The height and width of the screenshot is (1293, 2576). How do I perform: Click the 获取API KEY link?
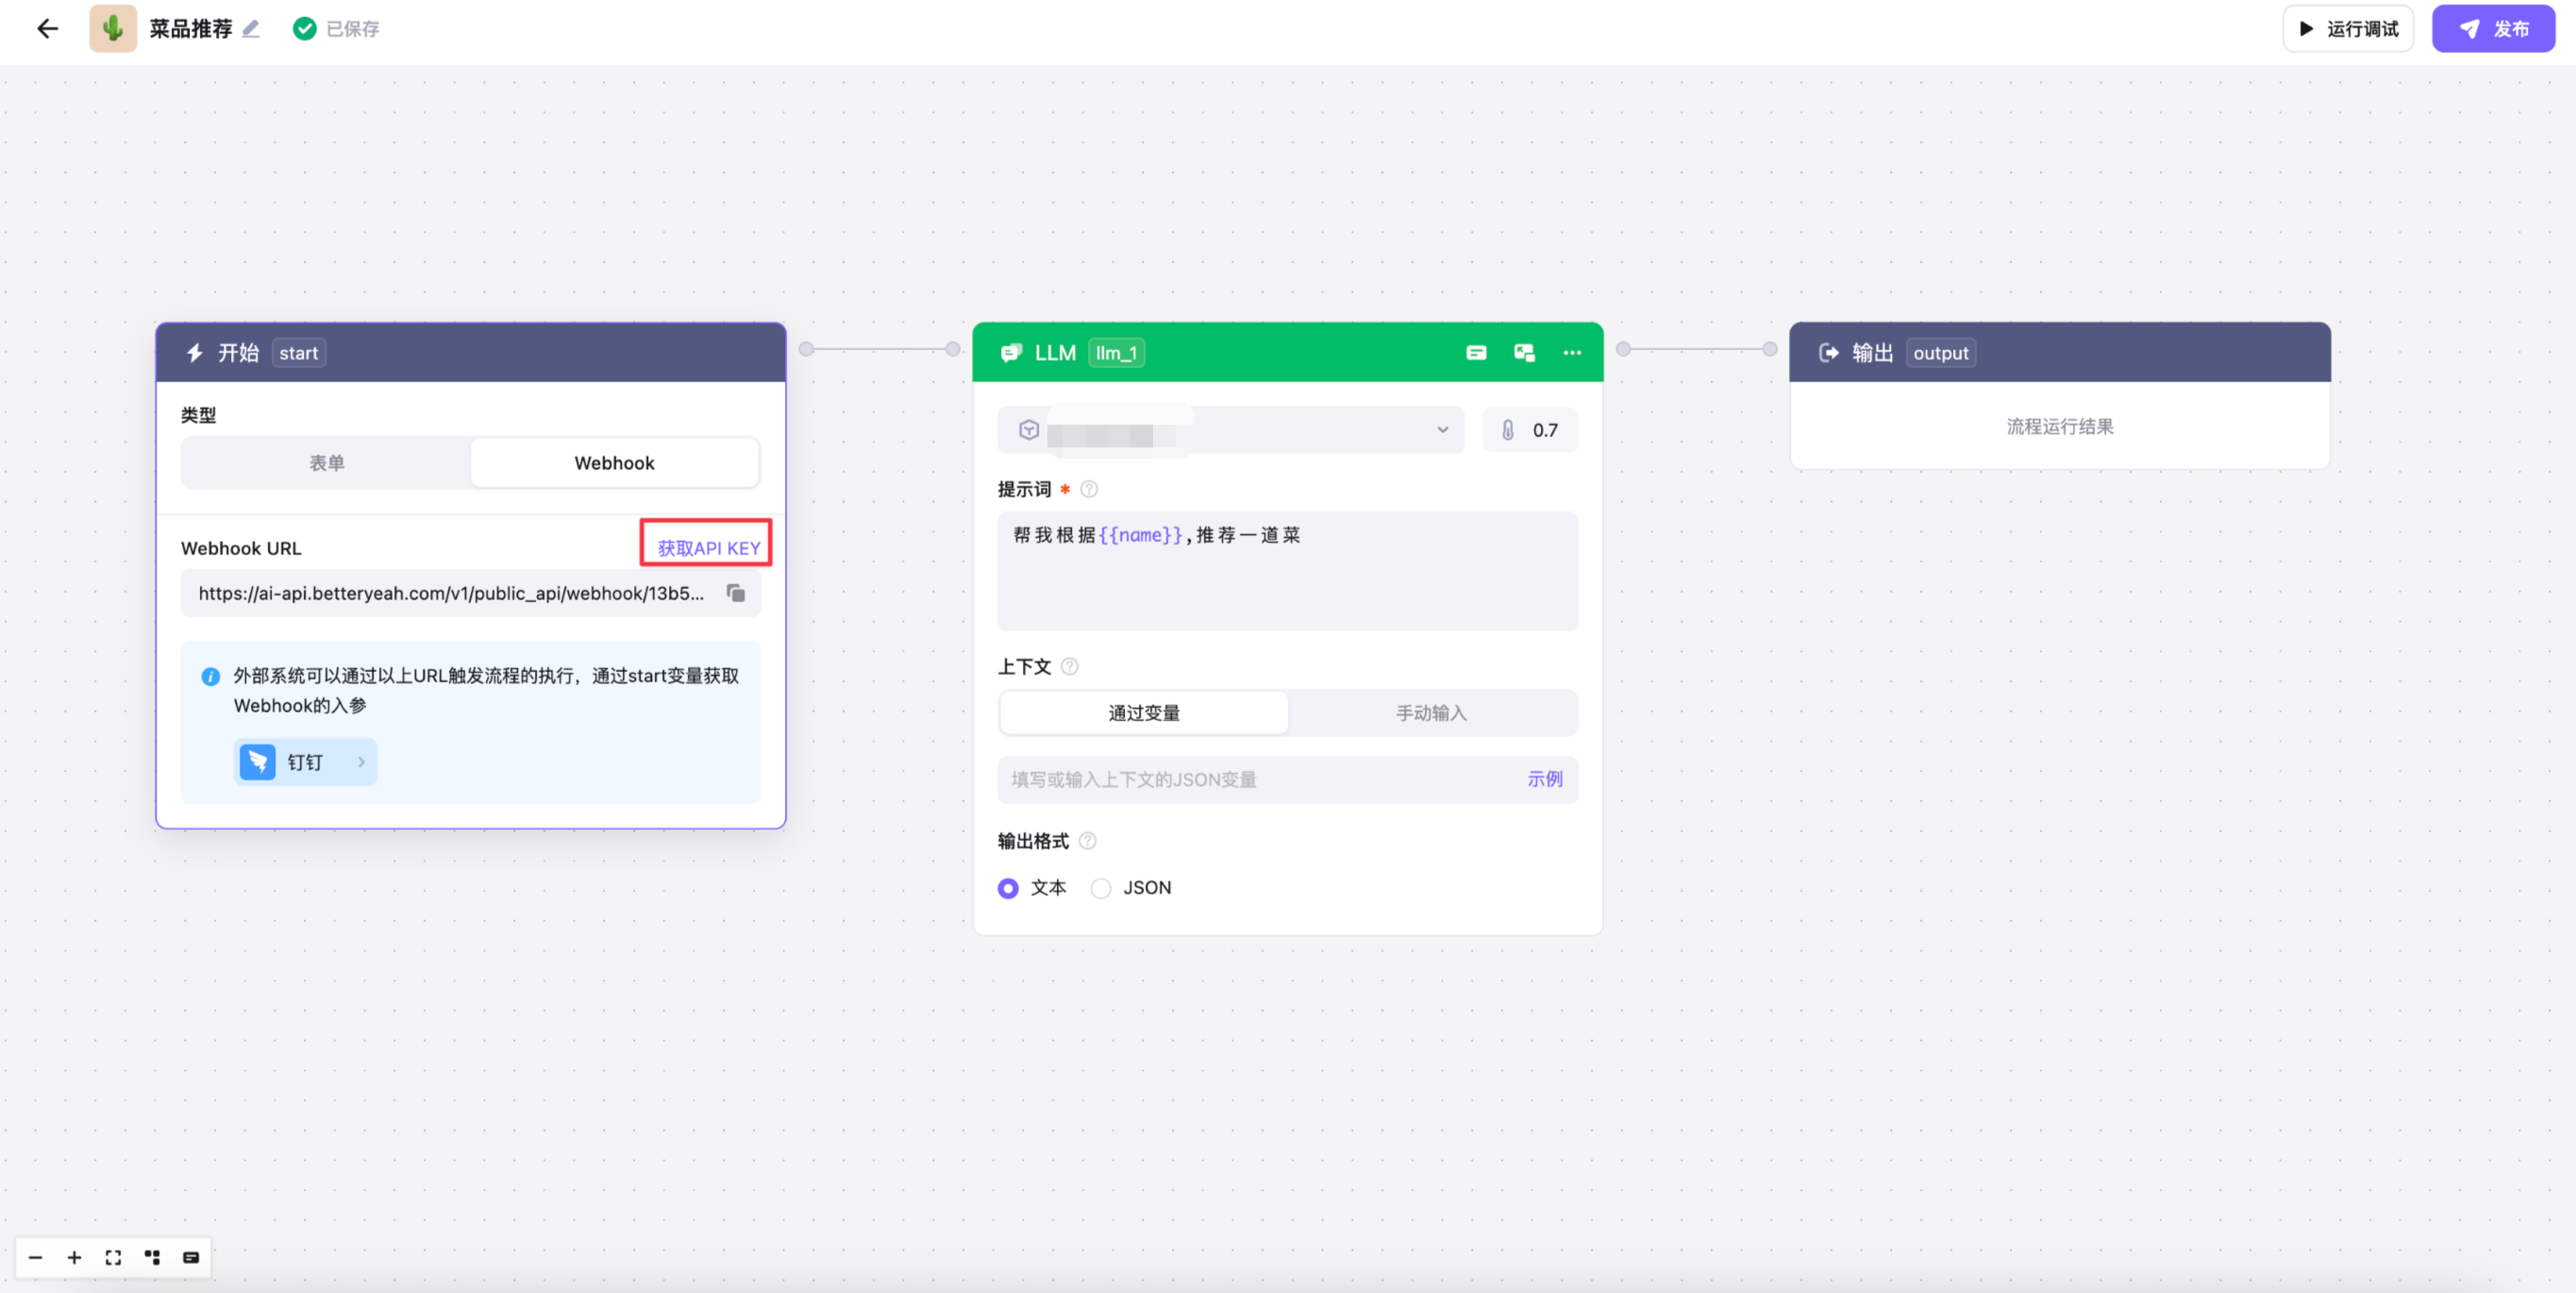(x=708, y=548)
